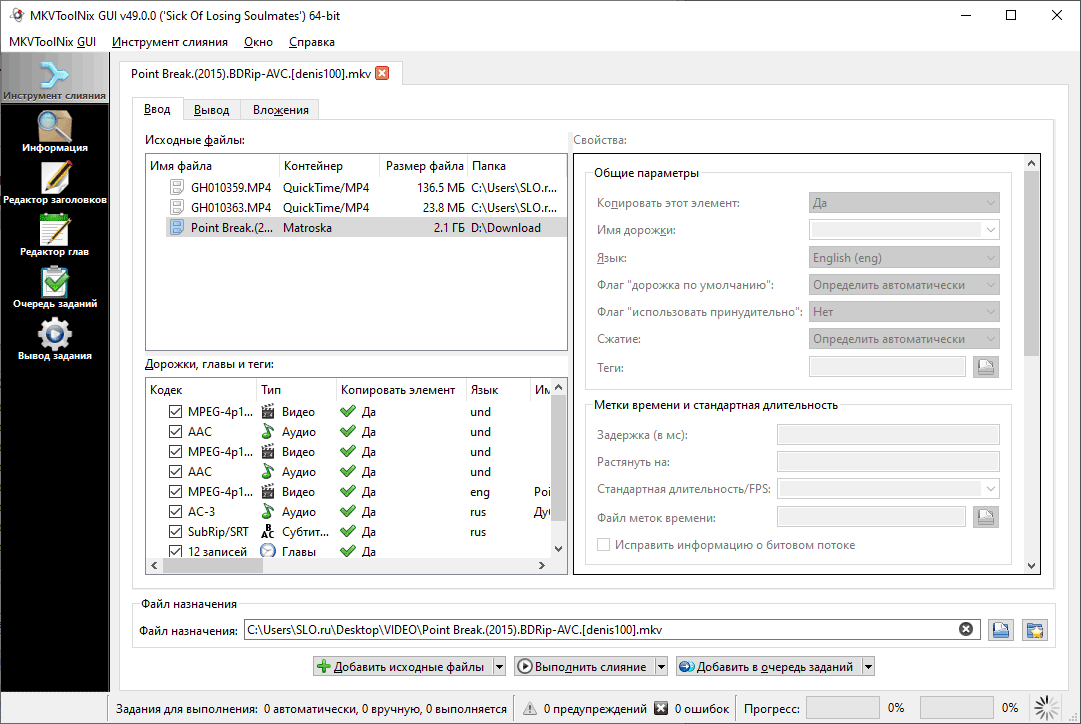1081x724 pixels.
Task: Open Редактор глав in the sidebar
Action: [54, 235]
